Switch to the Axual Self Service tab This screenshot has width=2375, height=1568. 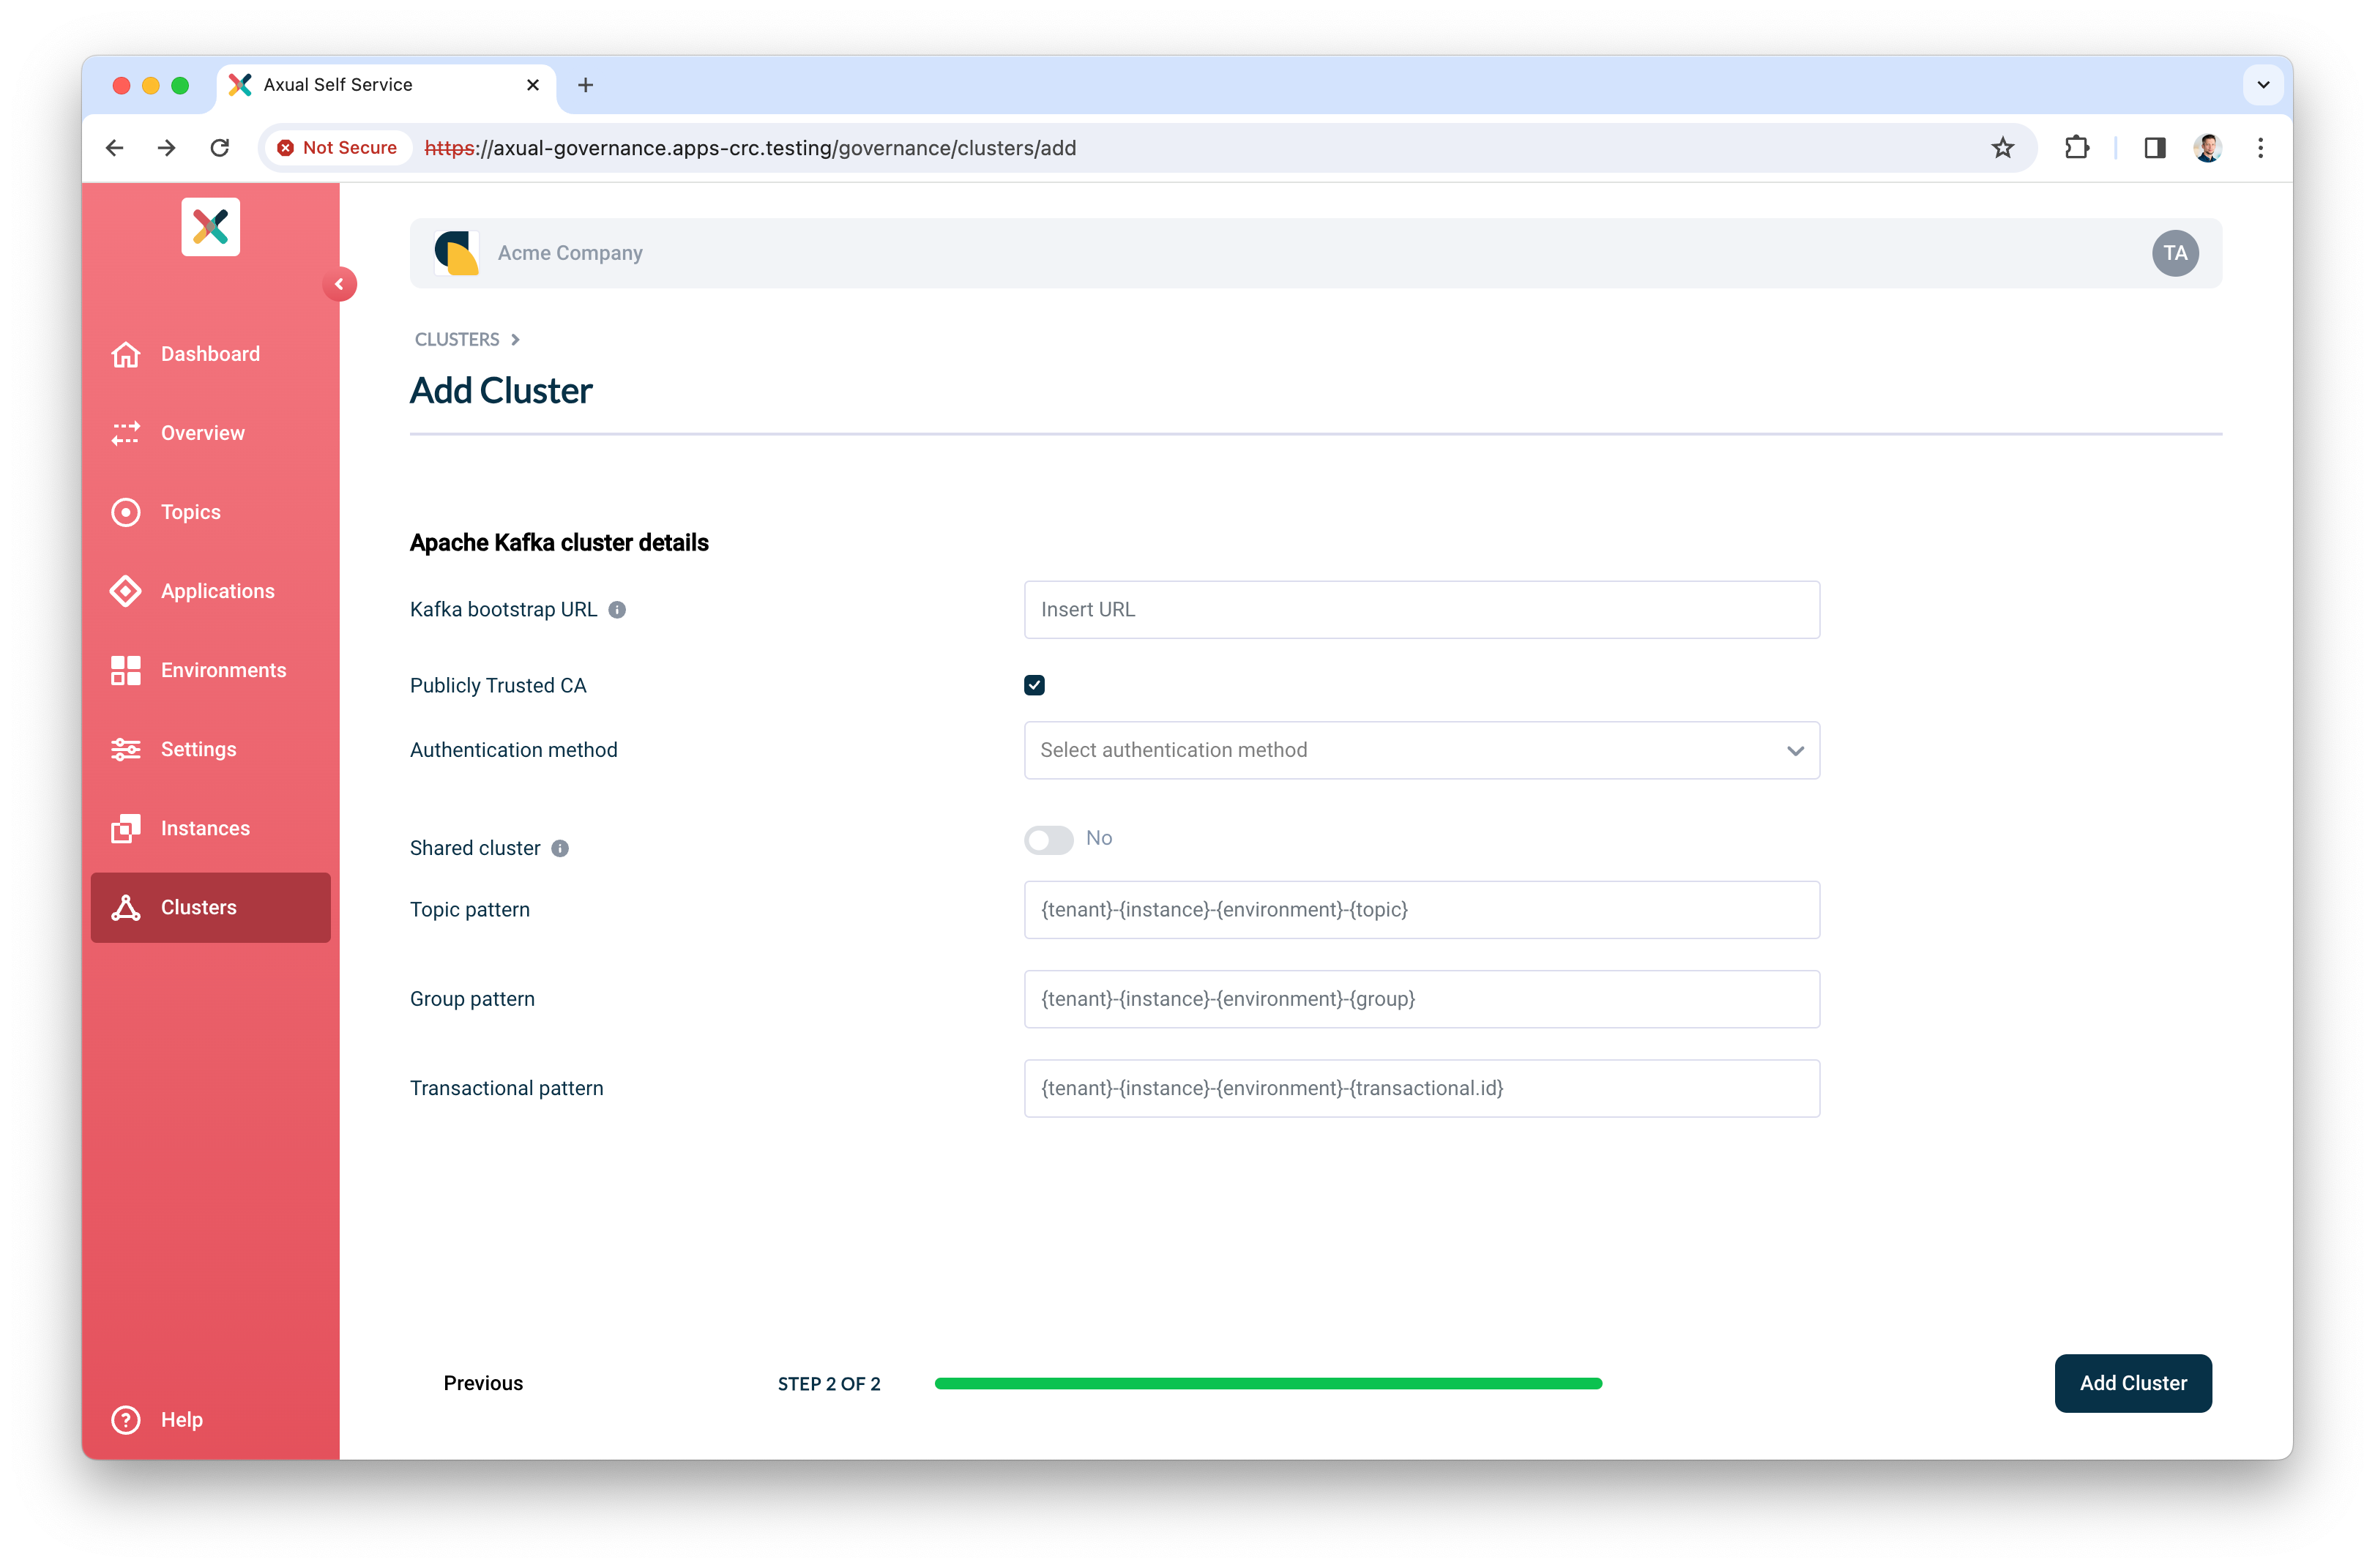[337, 85]
